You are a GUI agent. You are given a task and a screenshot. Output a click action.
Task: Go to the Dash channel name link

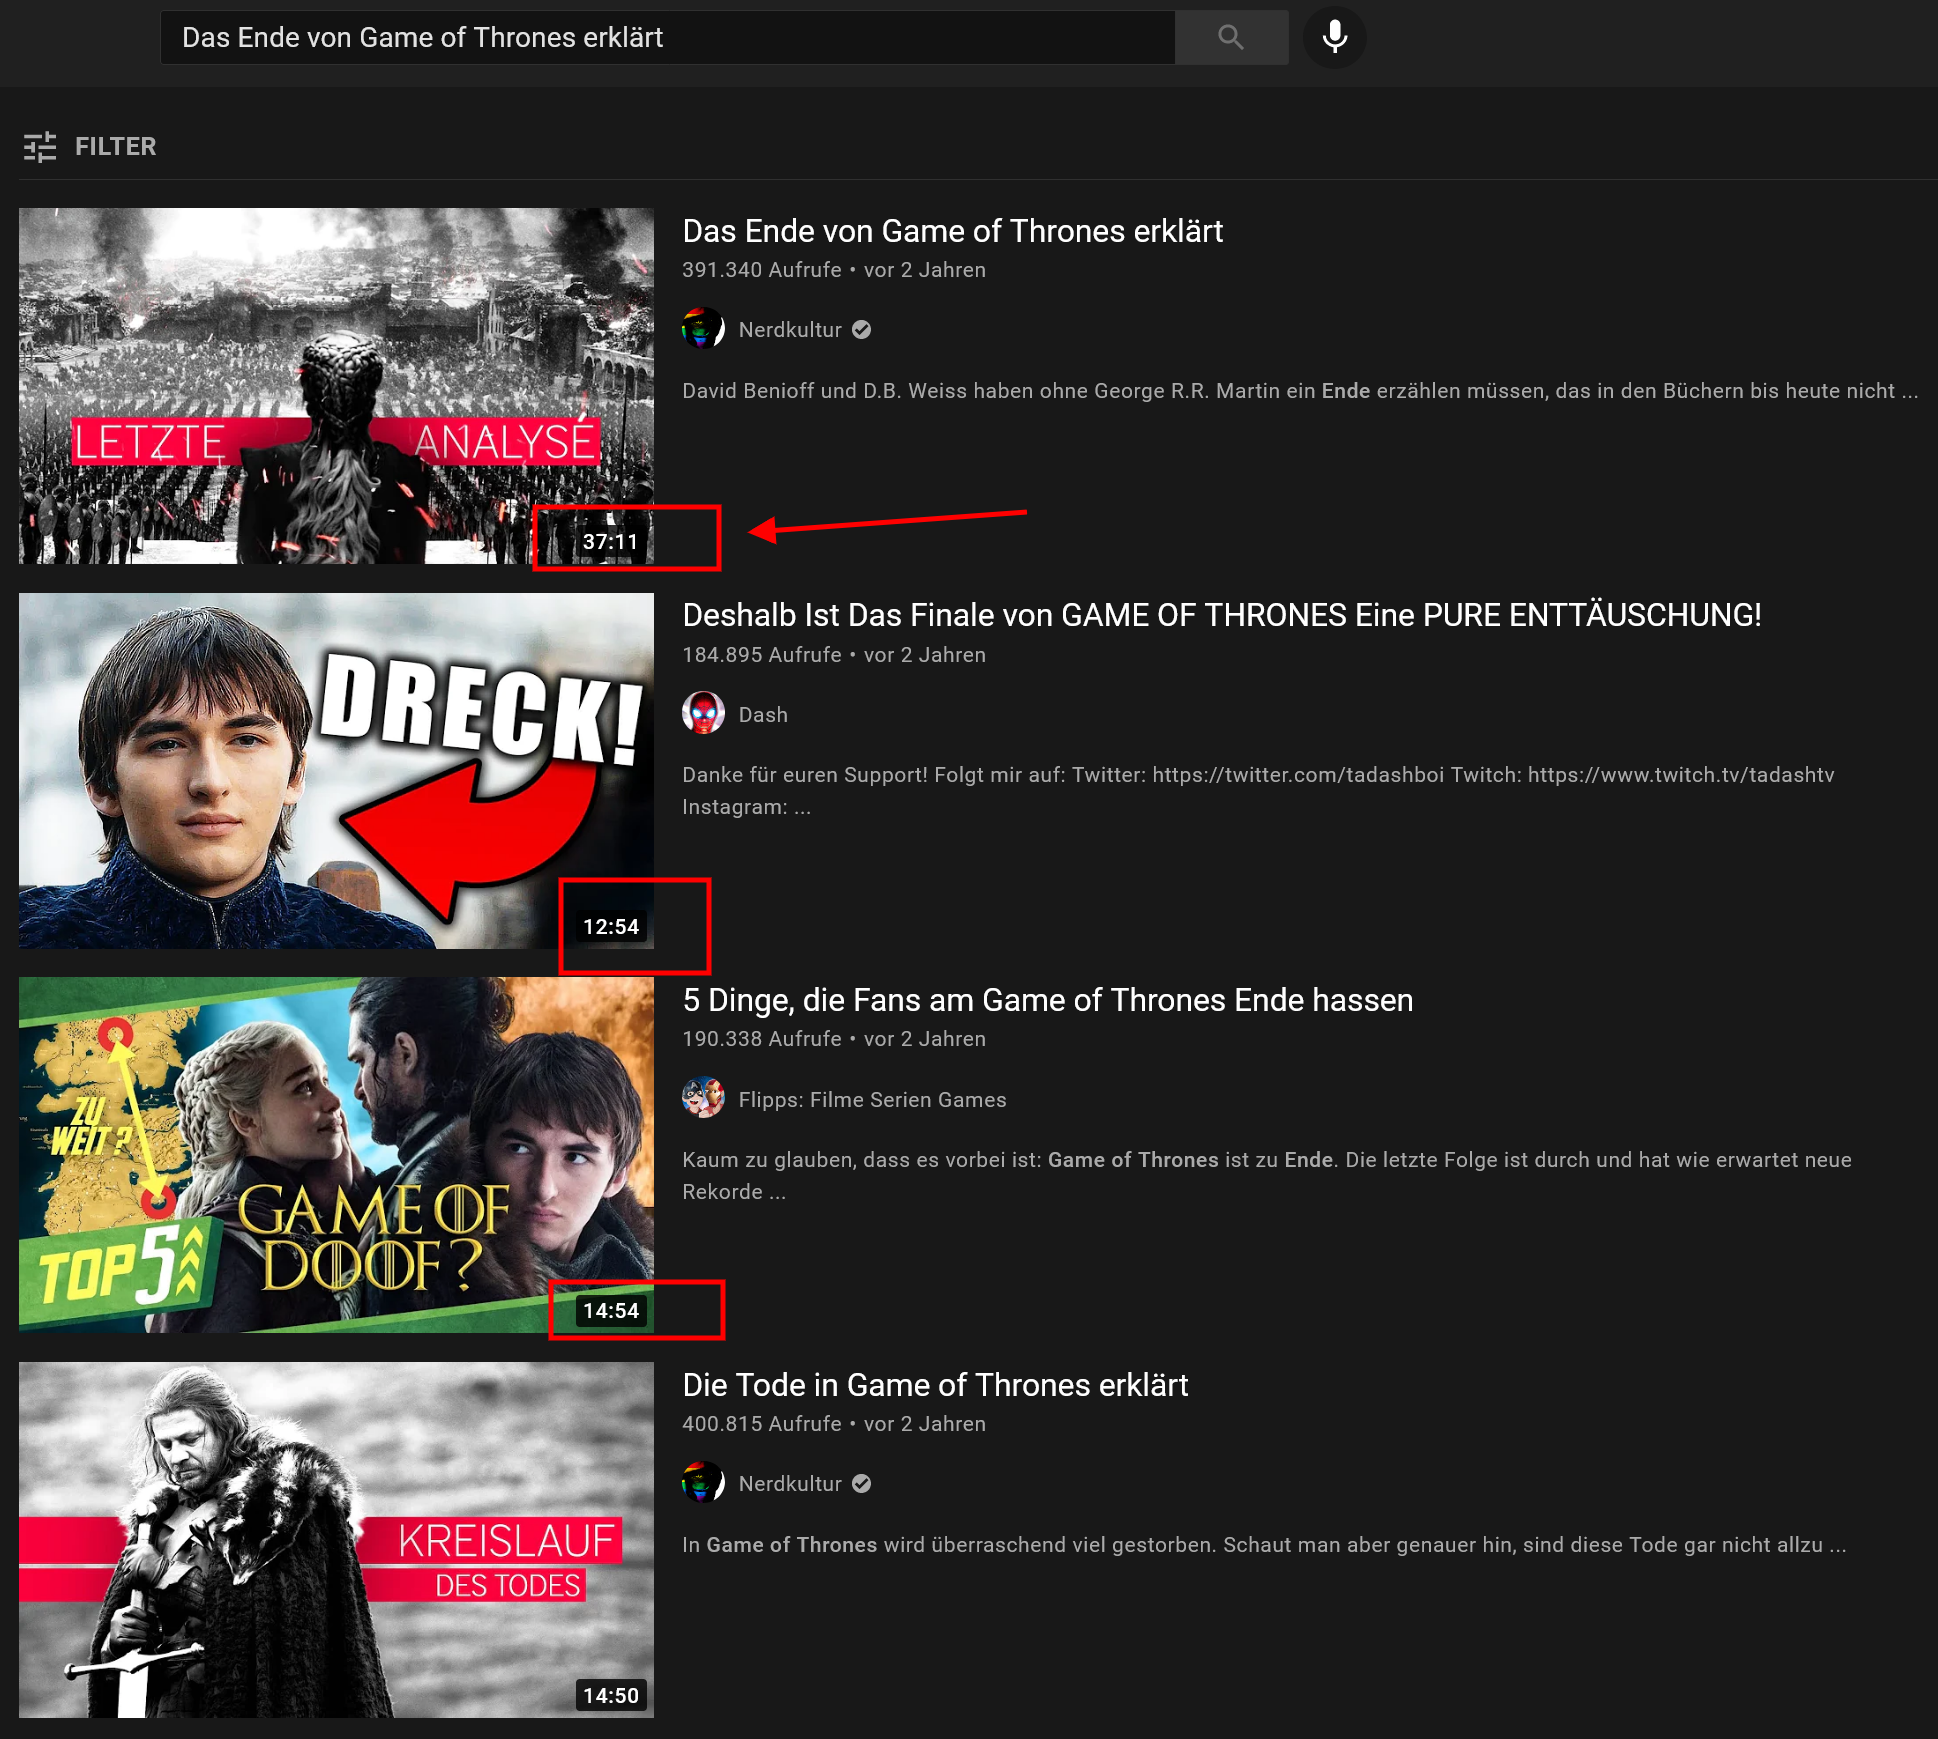(x=763, y=715)
